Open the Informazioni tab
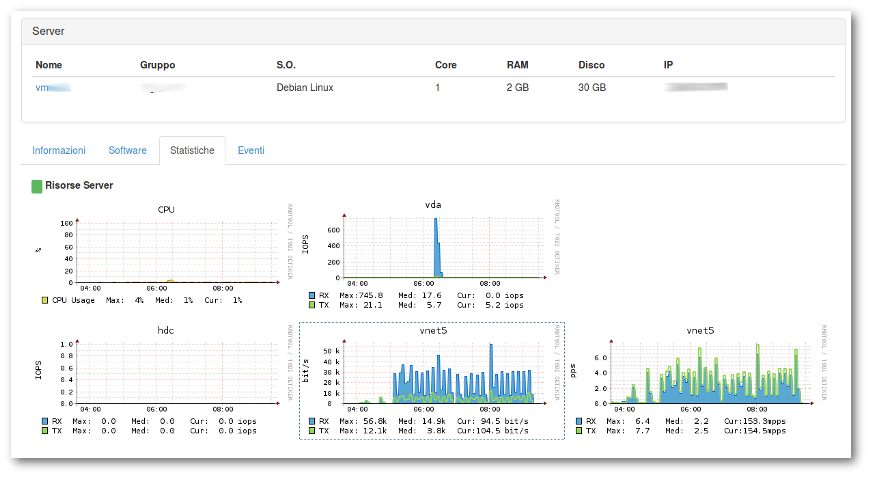 pos(59,150)
